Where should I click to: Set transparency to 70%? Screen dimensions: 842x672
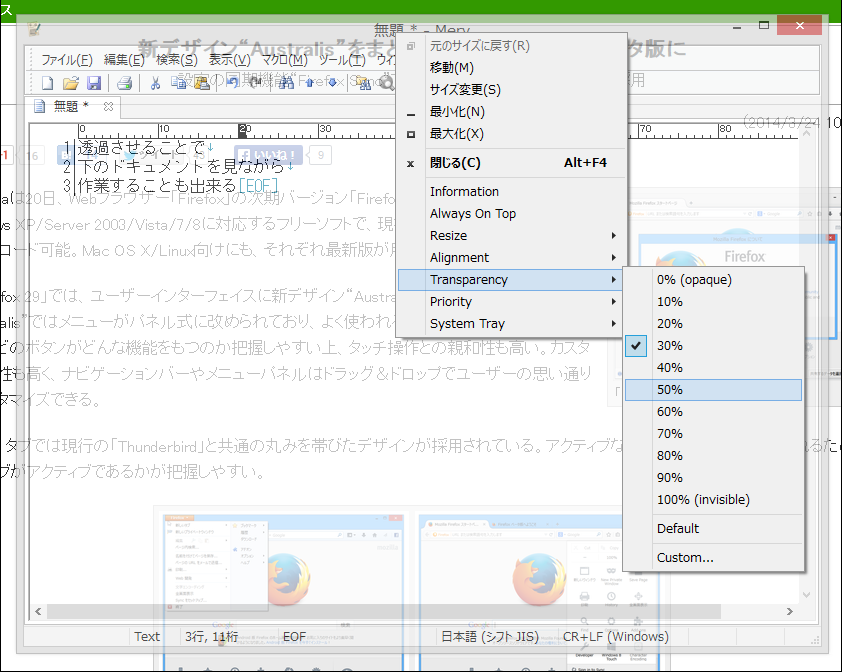[713, 434]
